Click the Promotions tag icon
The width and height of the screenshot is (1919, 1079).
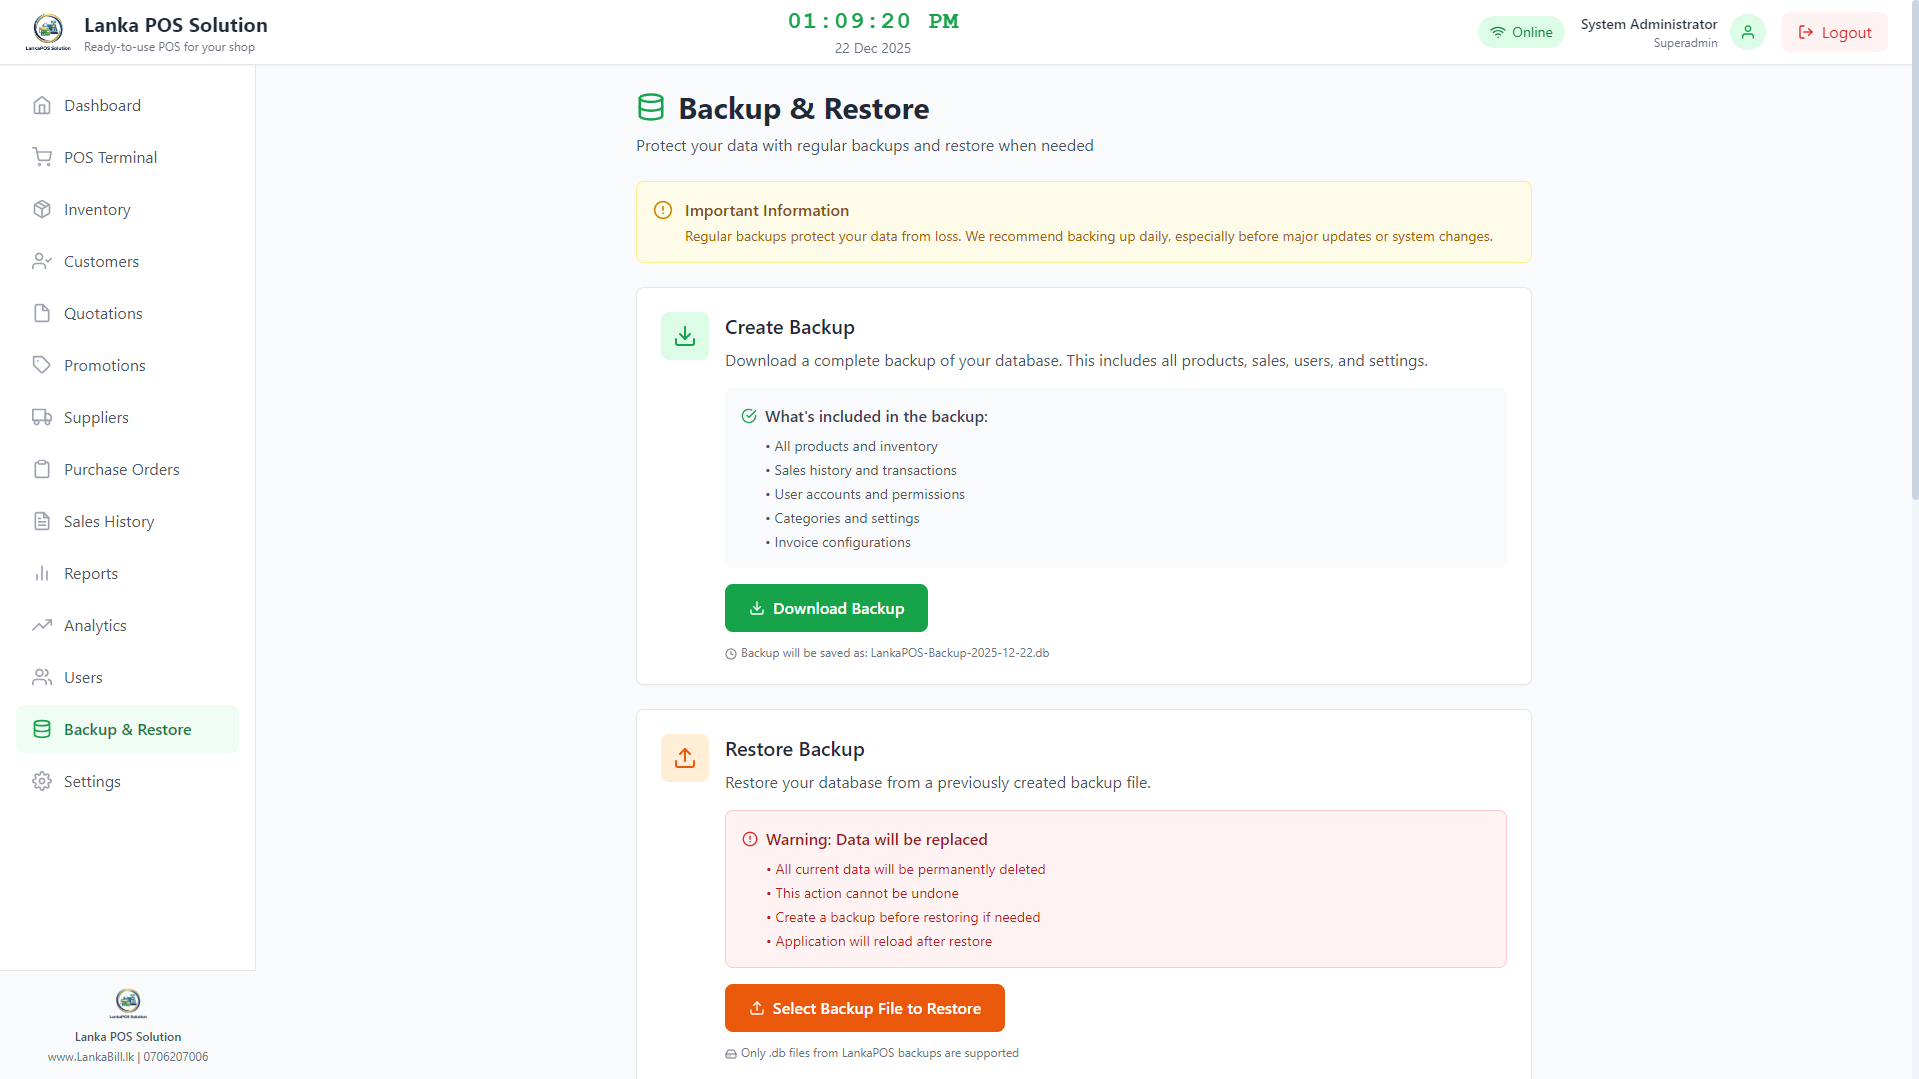42,365
